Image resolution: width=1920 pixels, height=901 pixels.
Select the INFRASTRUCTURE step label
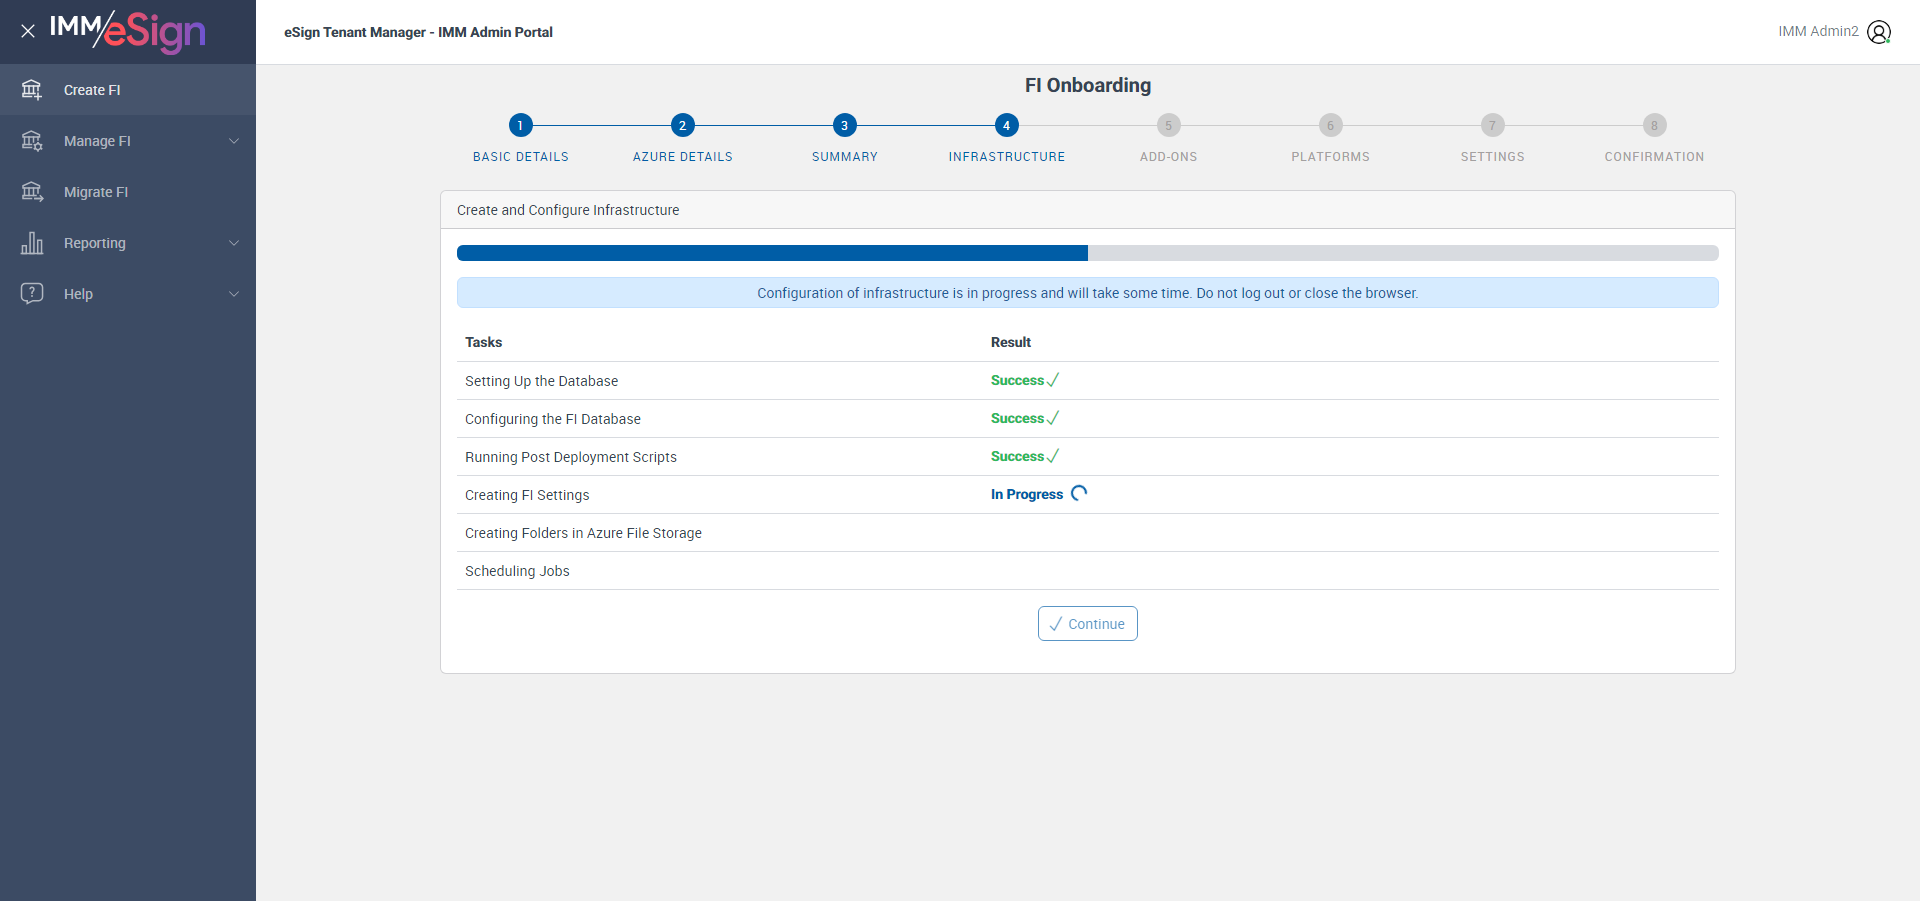click(1006, 157)
